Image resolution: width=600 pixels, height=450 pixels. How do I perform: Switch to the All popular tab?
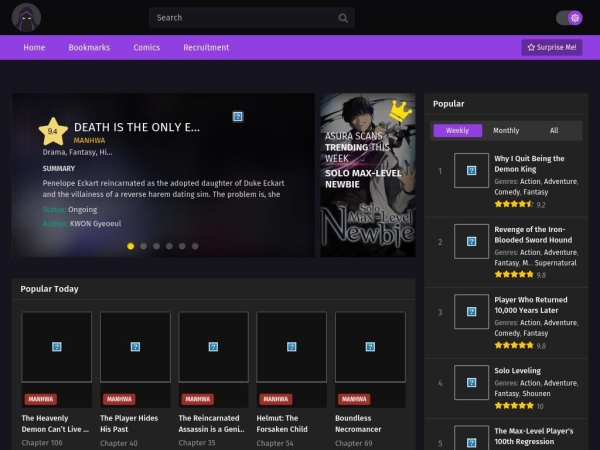[x=554, y=130]
